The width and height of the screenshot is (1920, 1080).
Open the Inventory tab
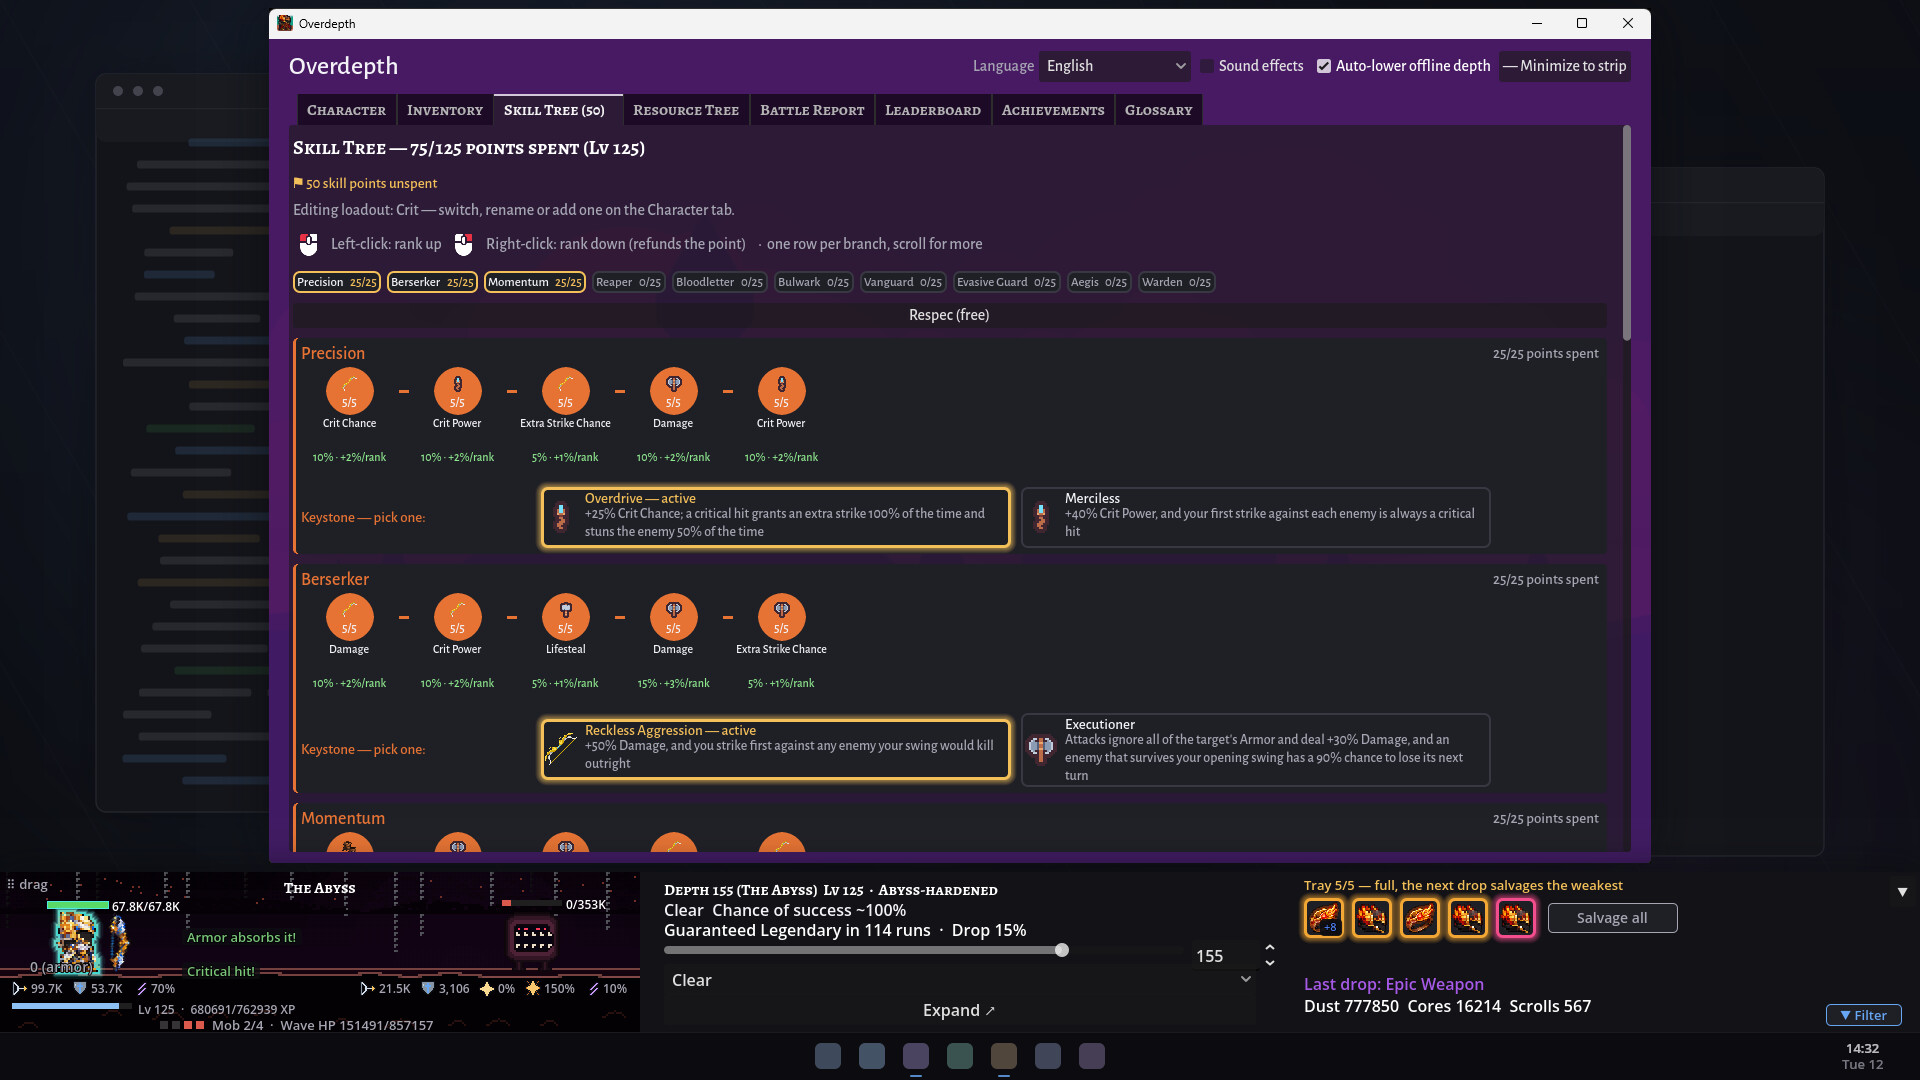click(x=445, y=110)
